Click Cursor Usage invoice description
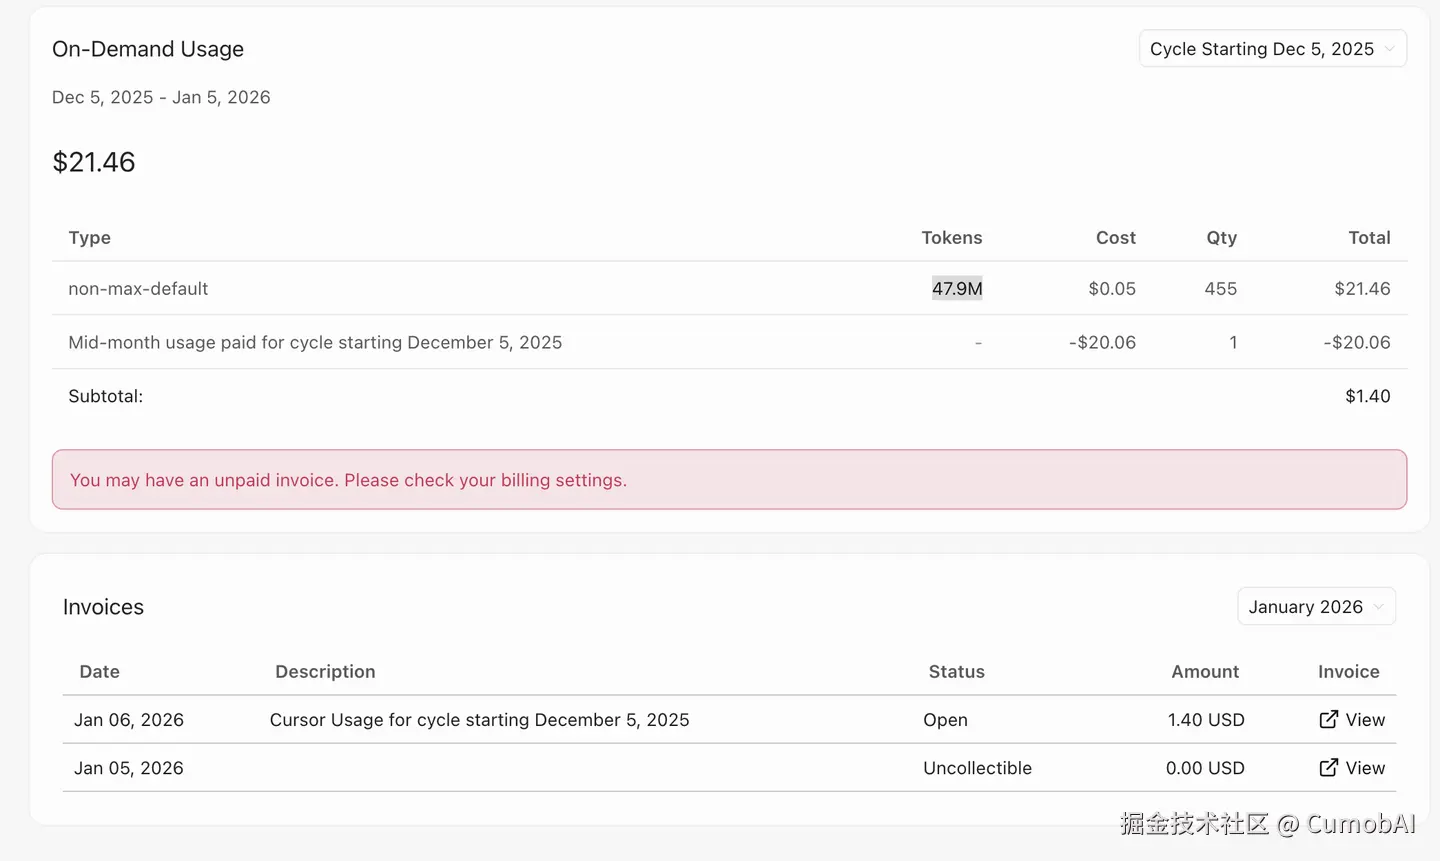The height and width of the screenshot is (861, 1440). coord(479,720)
